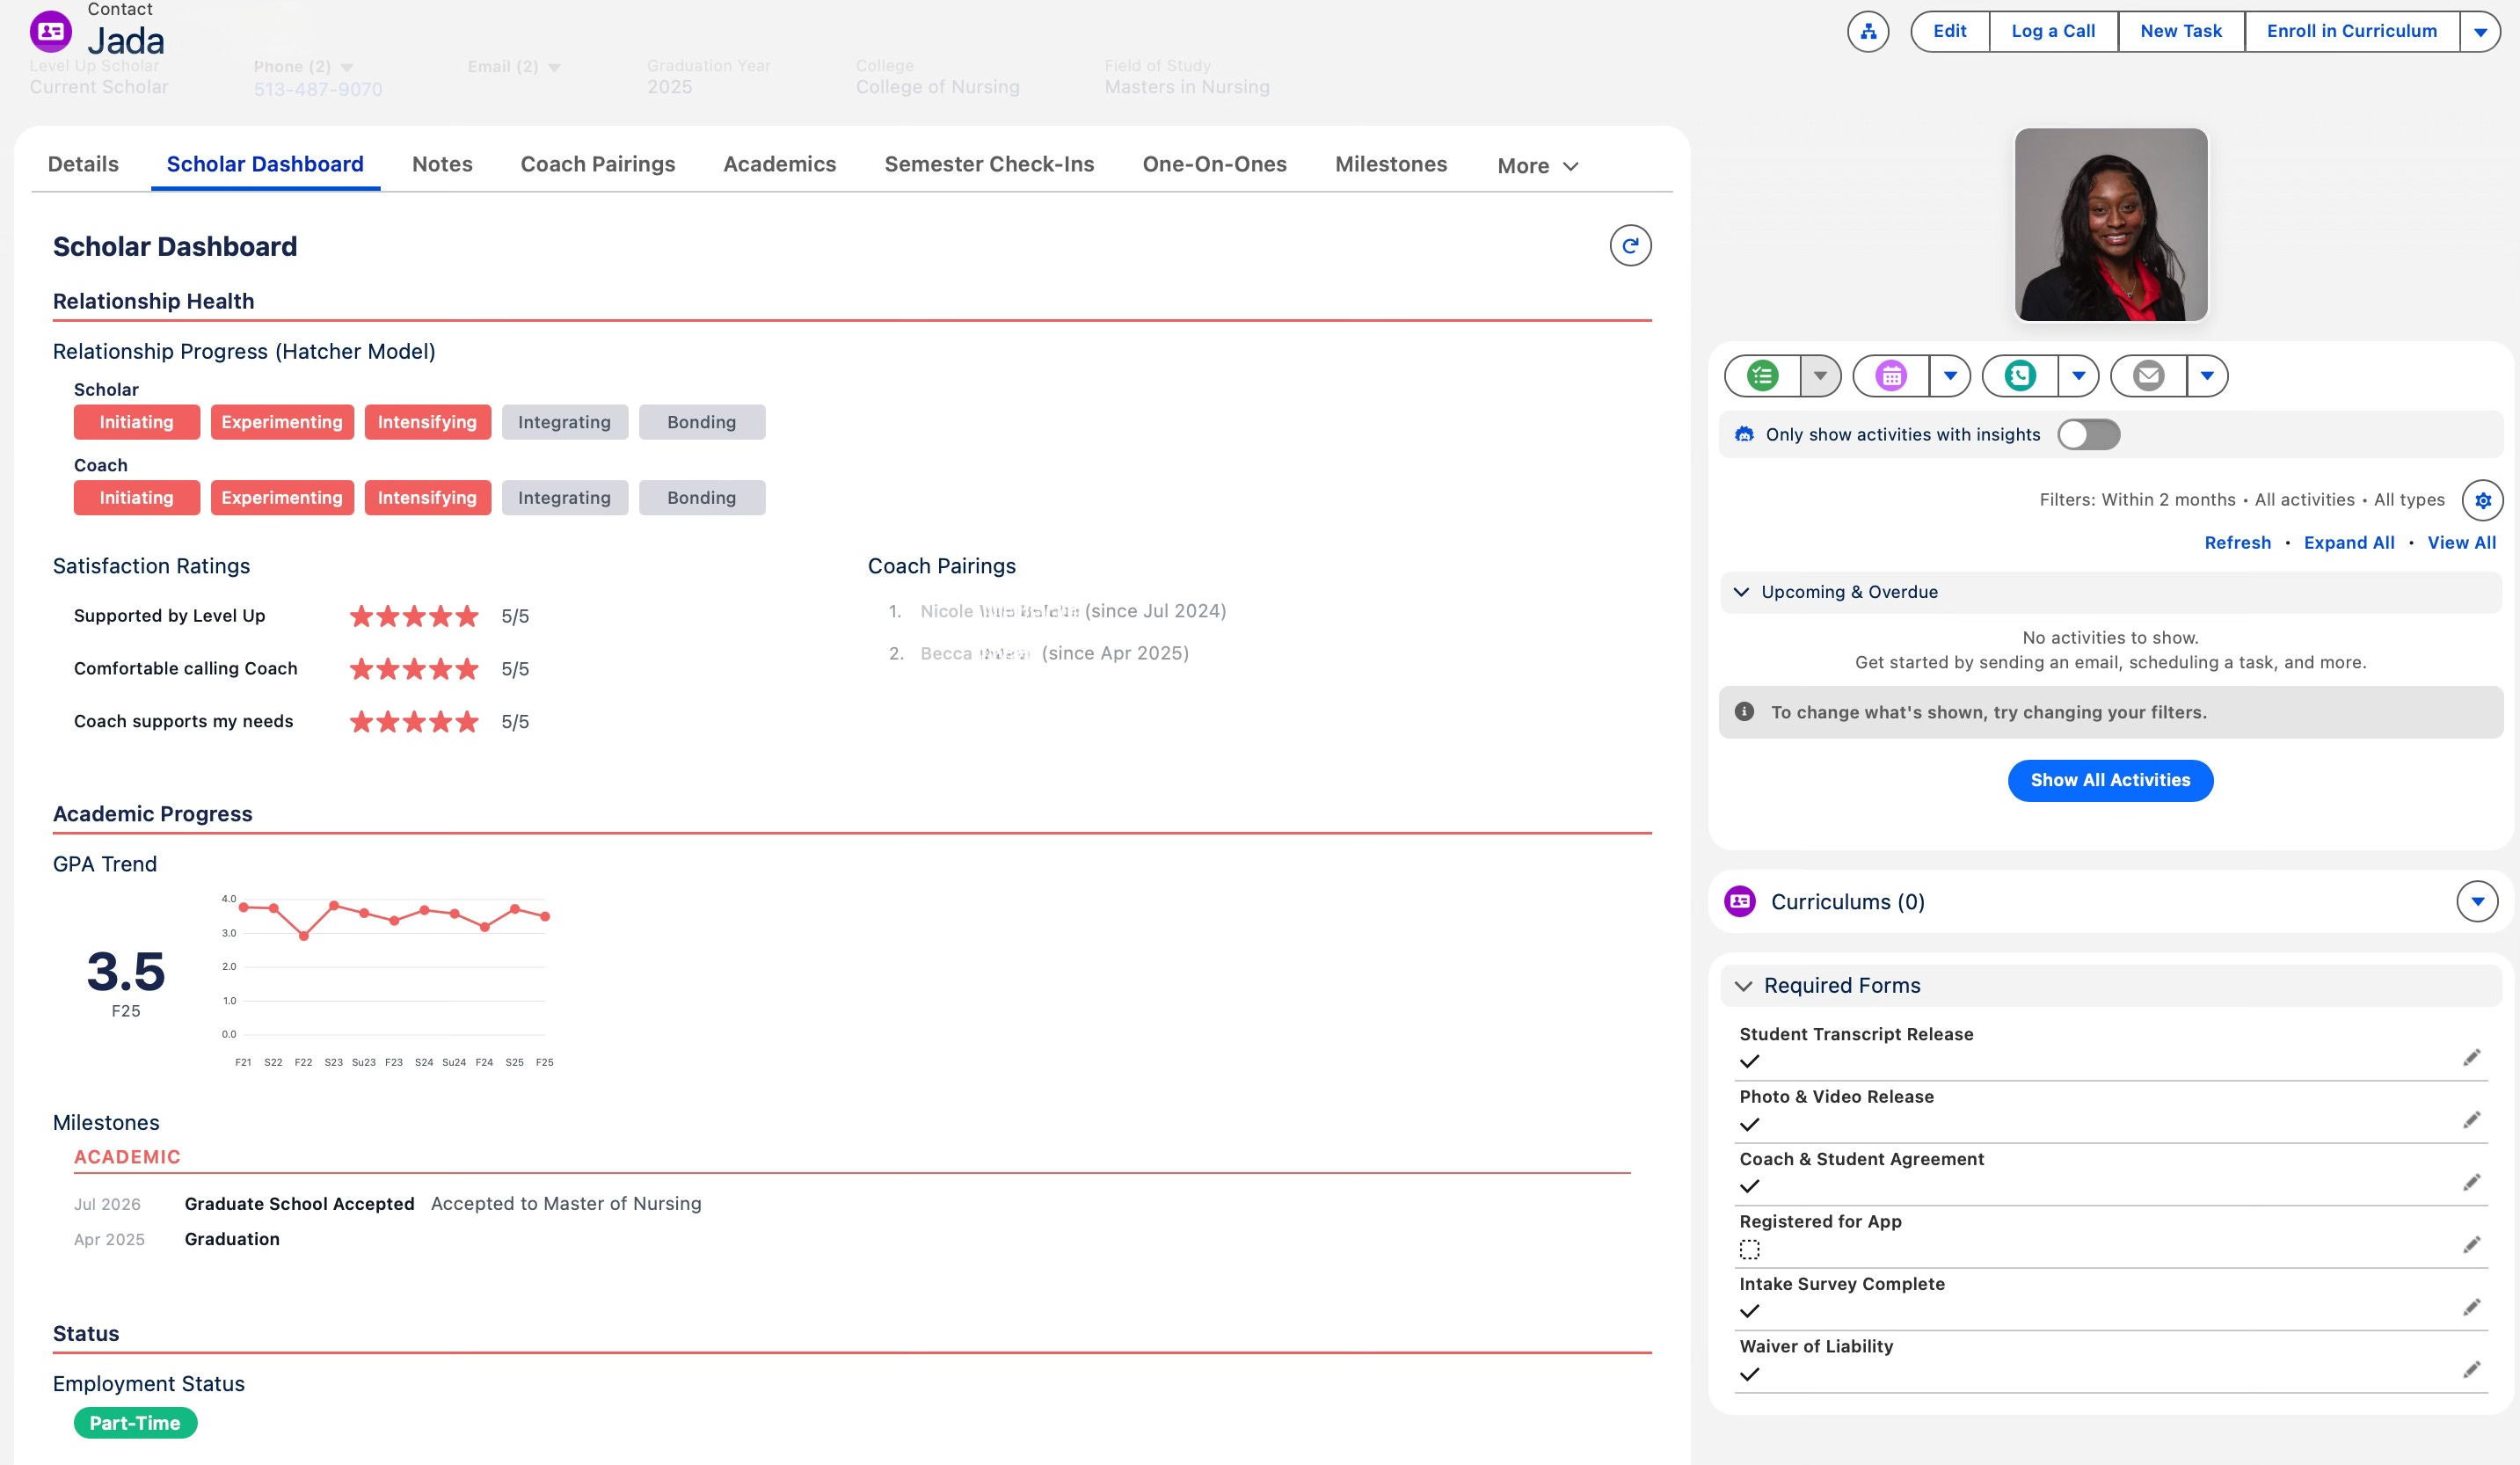Toggle Only show activities with insights
This screenshot has width=2520, height=1465.
(2088, 434)
